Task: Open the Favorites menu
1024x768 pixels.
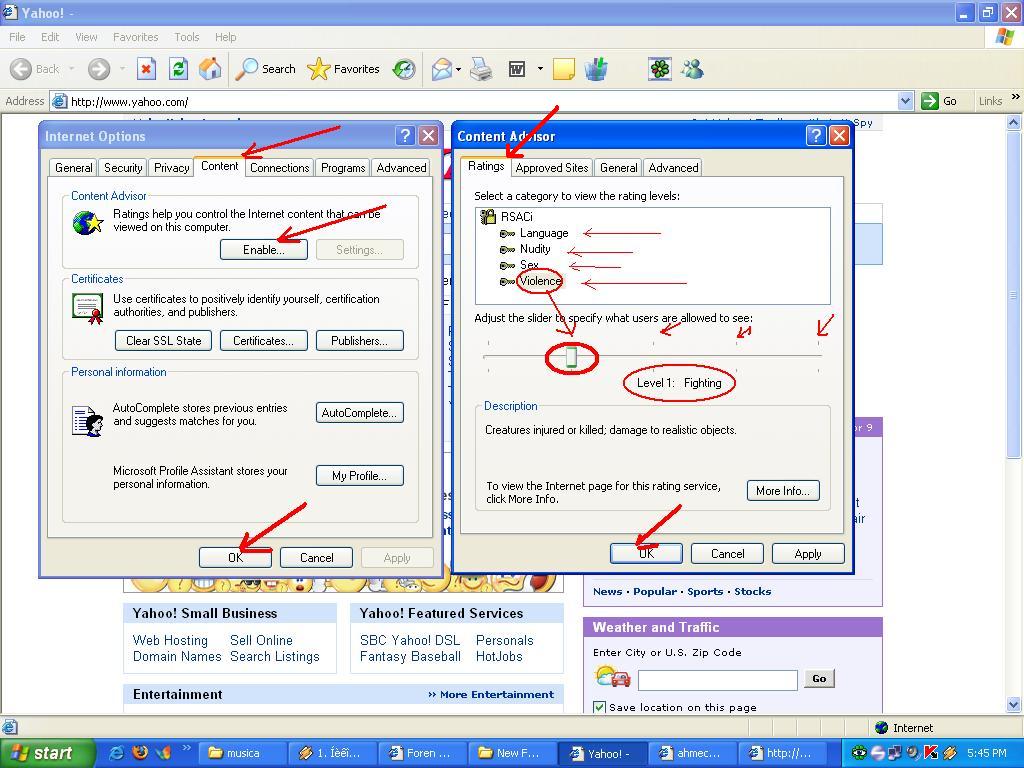Action: pos(135,37)
